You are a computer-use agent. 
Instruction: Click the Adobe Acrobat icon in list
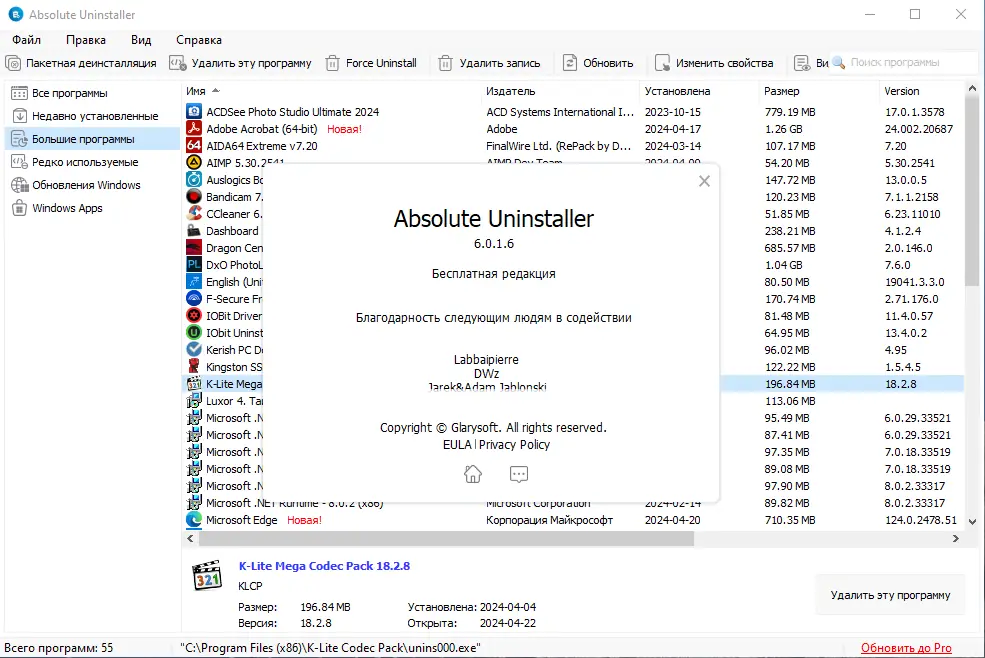[194, 129]
